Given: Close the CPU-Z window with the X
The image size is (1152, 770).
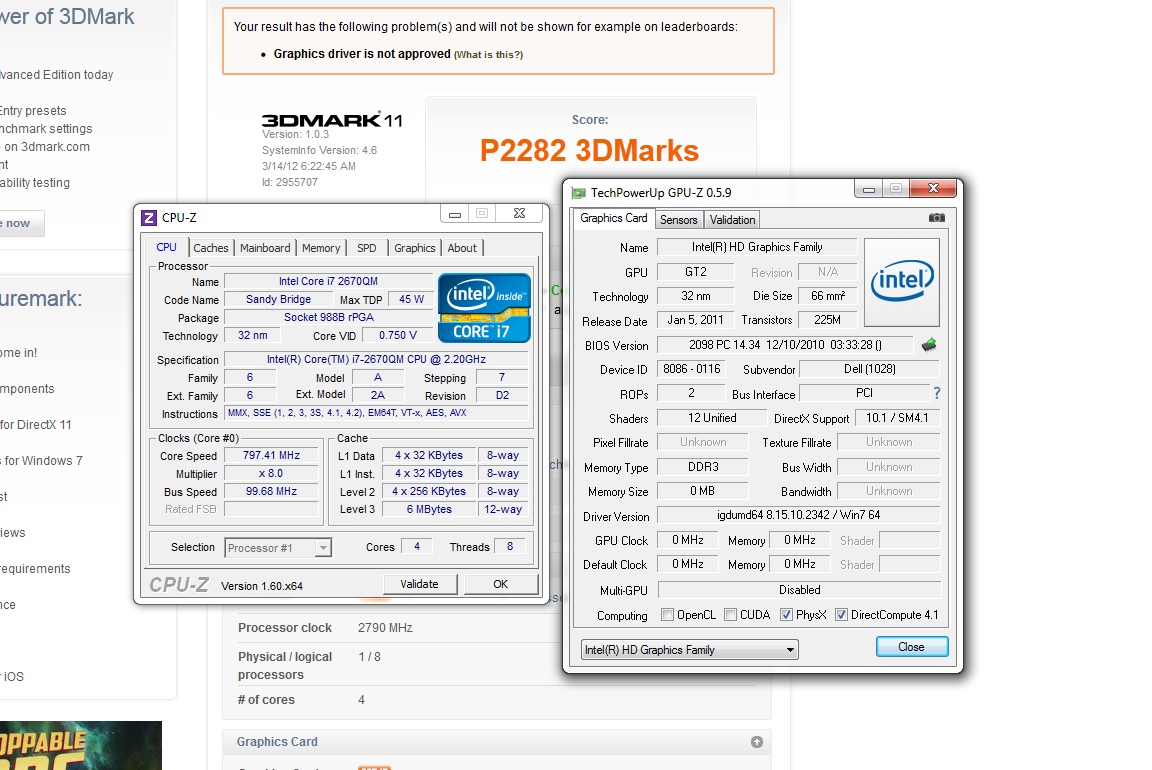Looking at the screenshot, I should (519, 213).
